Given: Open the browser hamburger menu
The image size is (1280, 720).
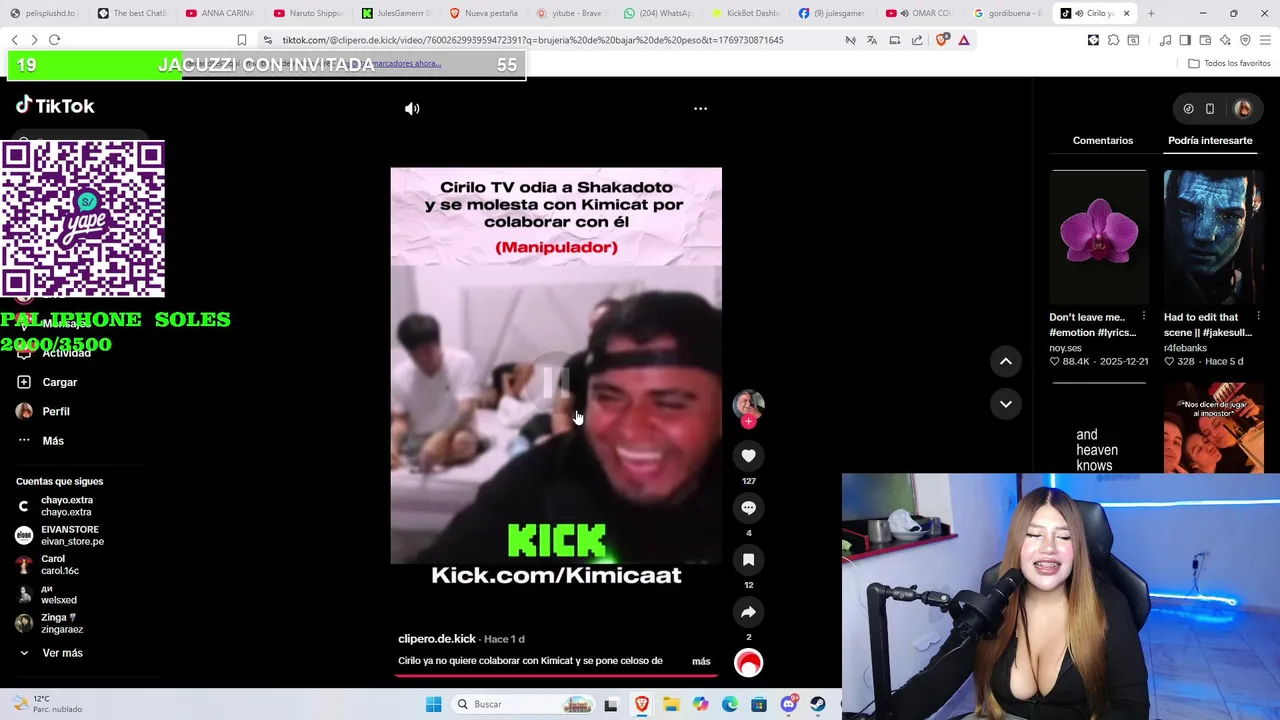Looking at the screenshot, I should [x=1265, y=40].
